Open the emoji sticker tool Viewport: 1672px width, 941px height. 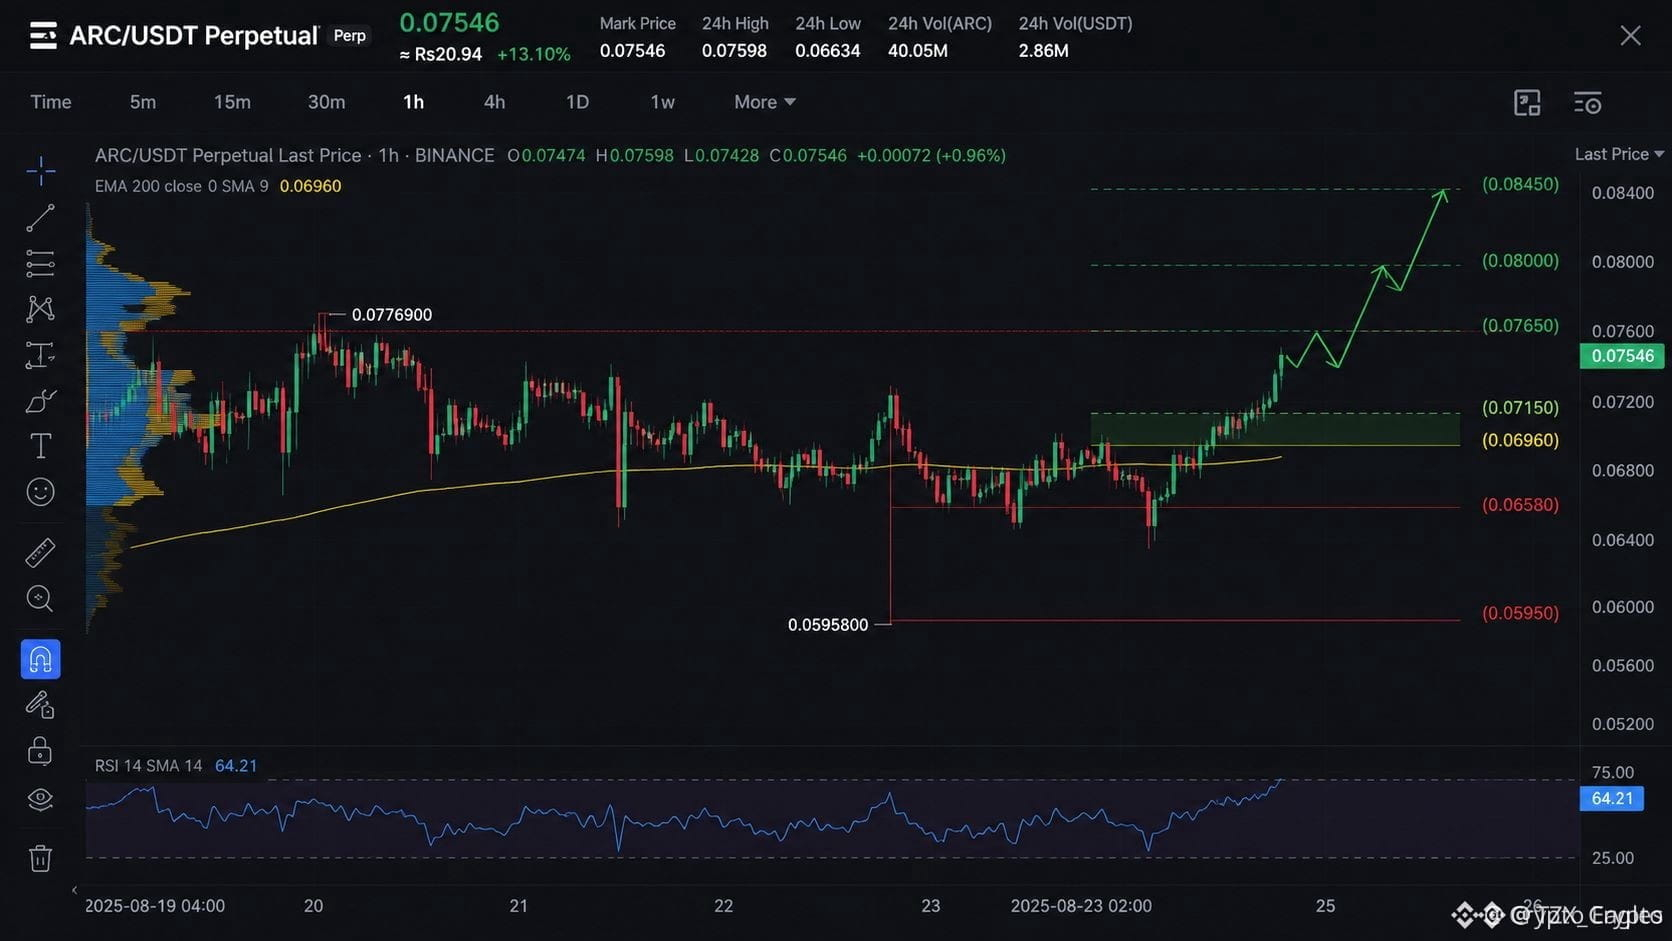pos(41,492)
